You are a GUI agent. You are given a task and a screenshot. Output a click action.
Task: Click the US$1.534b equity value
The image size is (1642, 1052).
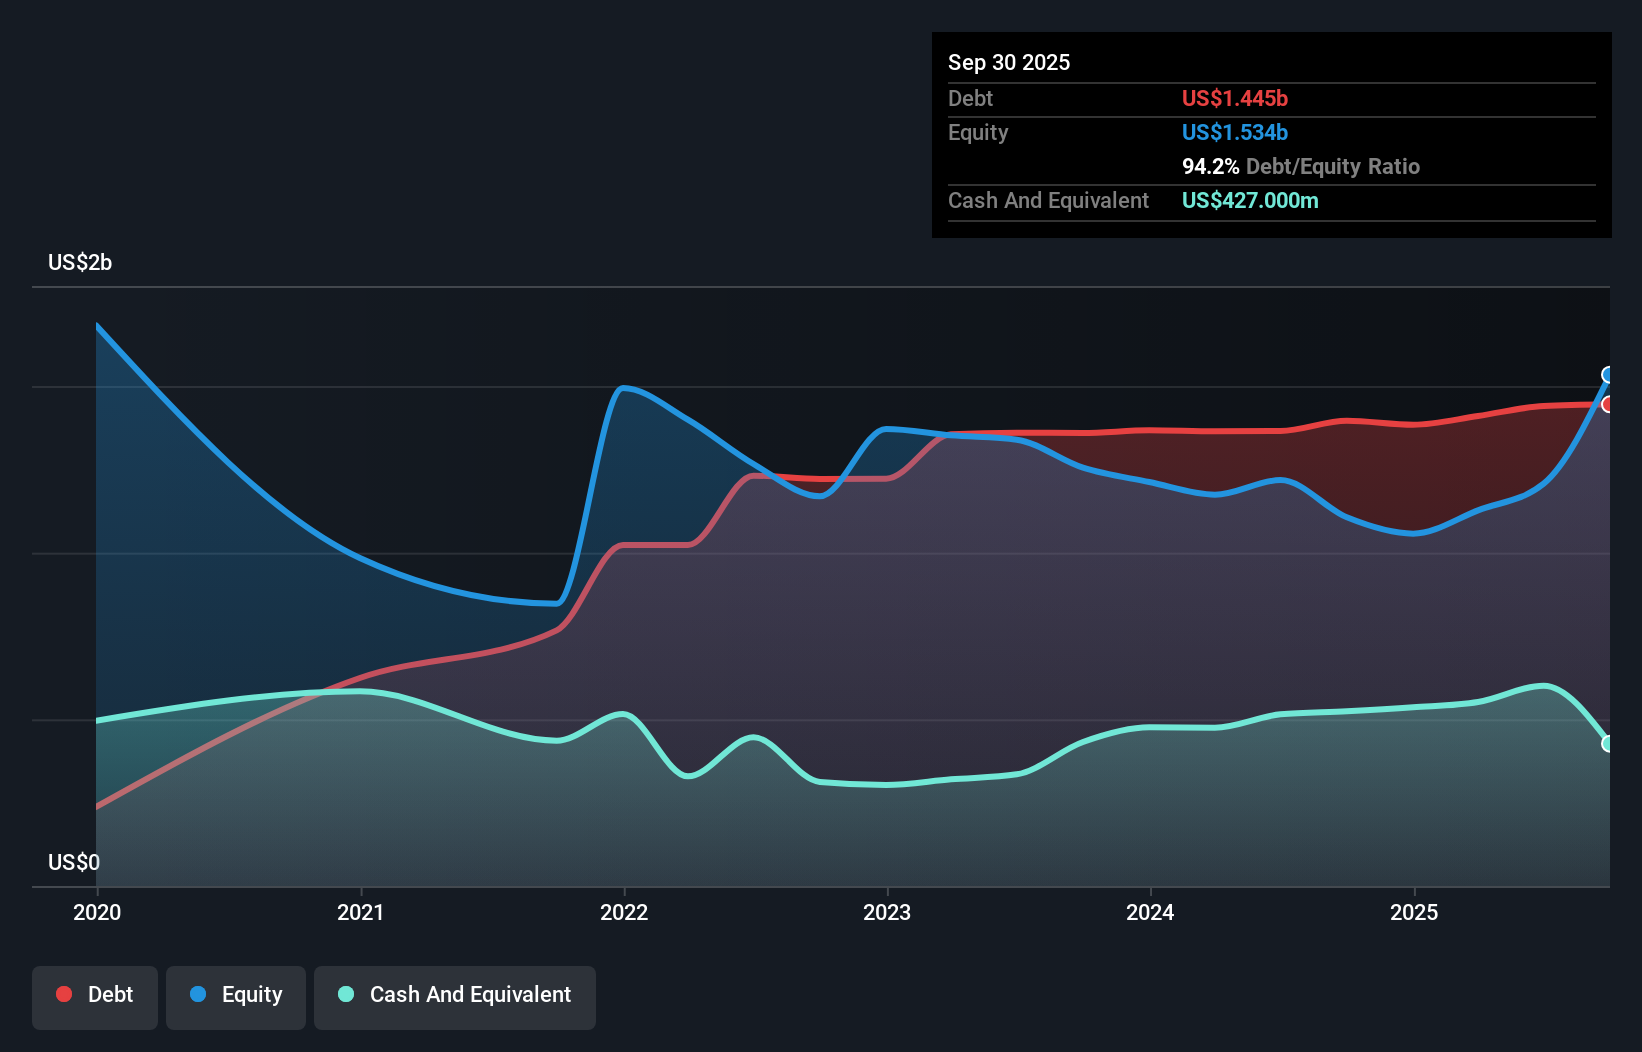pyautogui.click(x=1235, y=132)
